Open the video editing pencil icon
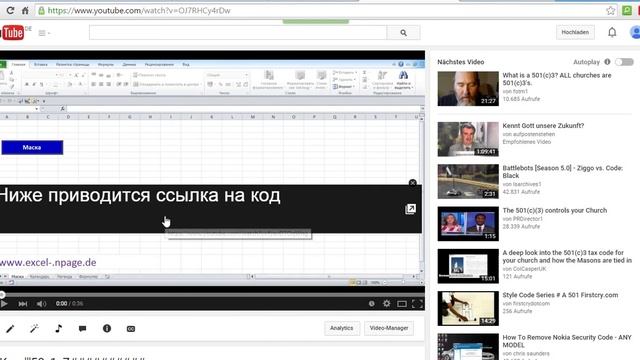 [10, 329]
